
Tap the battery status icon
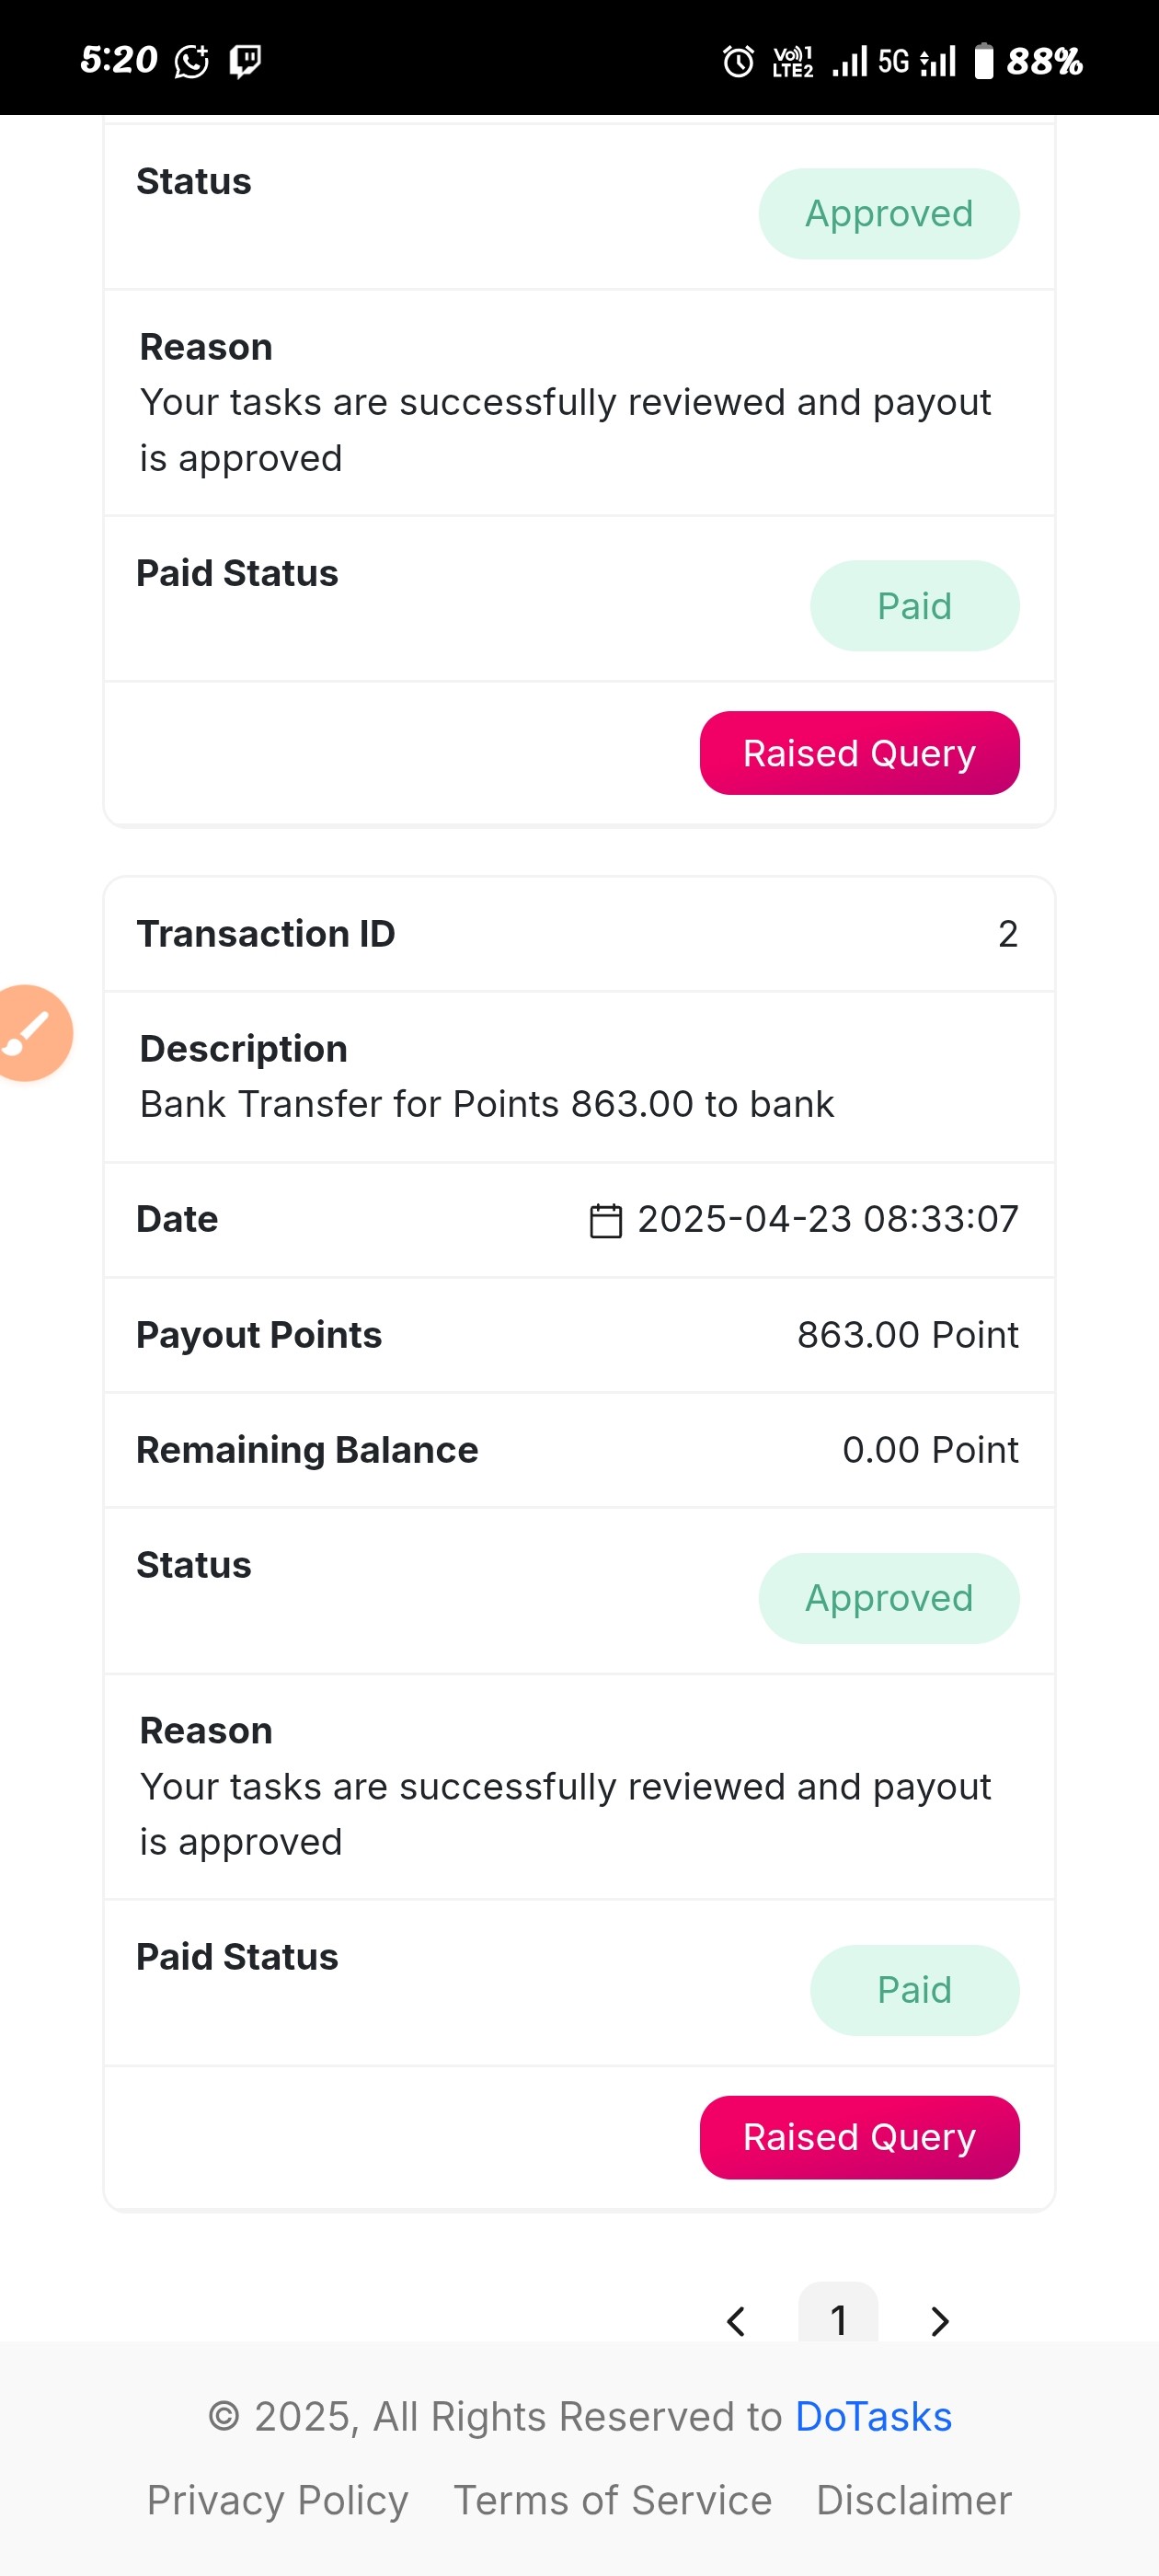984,61
